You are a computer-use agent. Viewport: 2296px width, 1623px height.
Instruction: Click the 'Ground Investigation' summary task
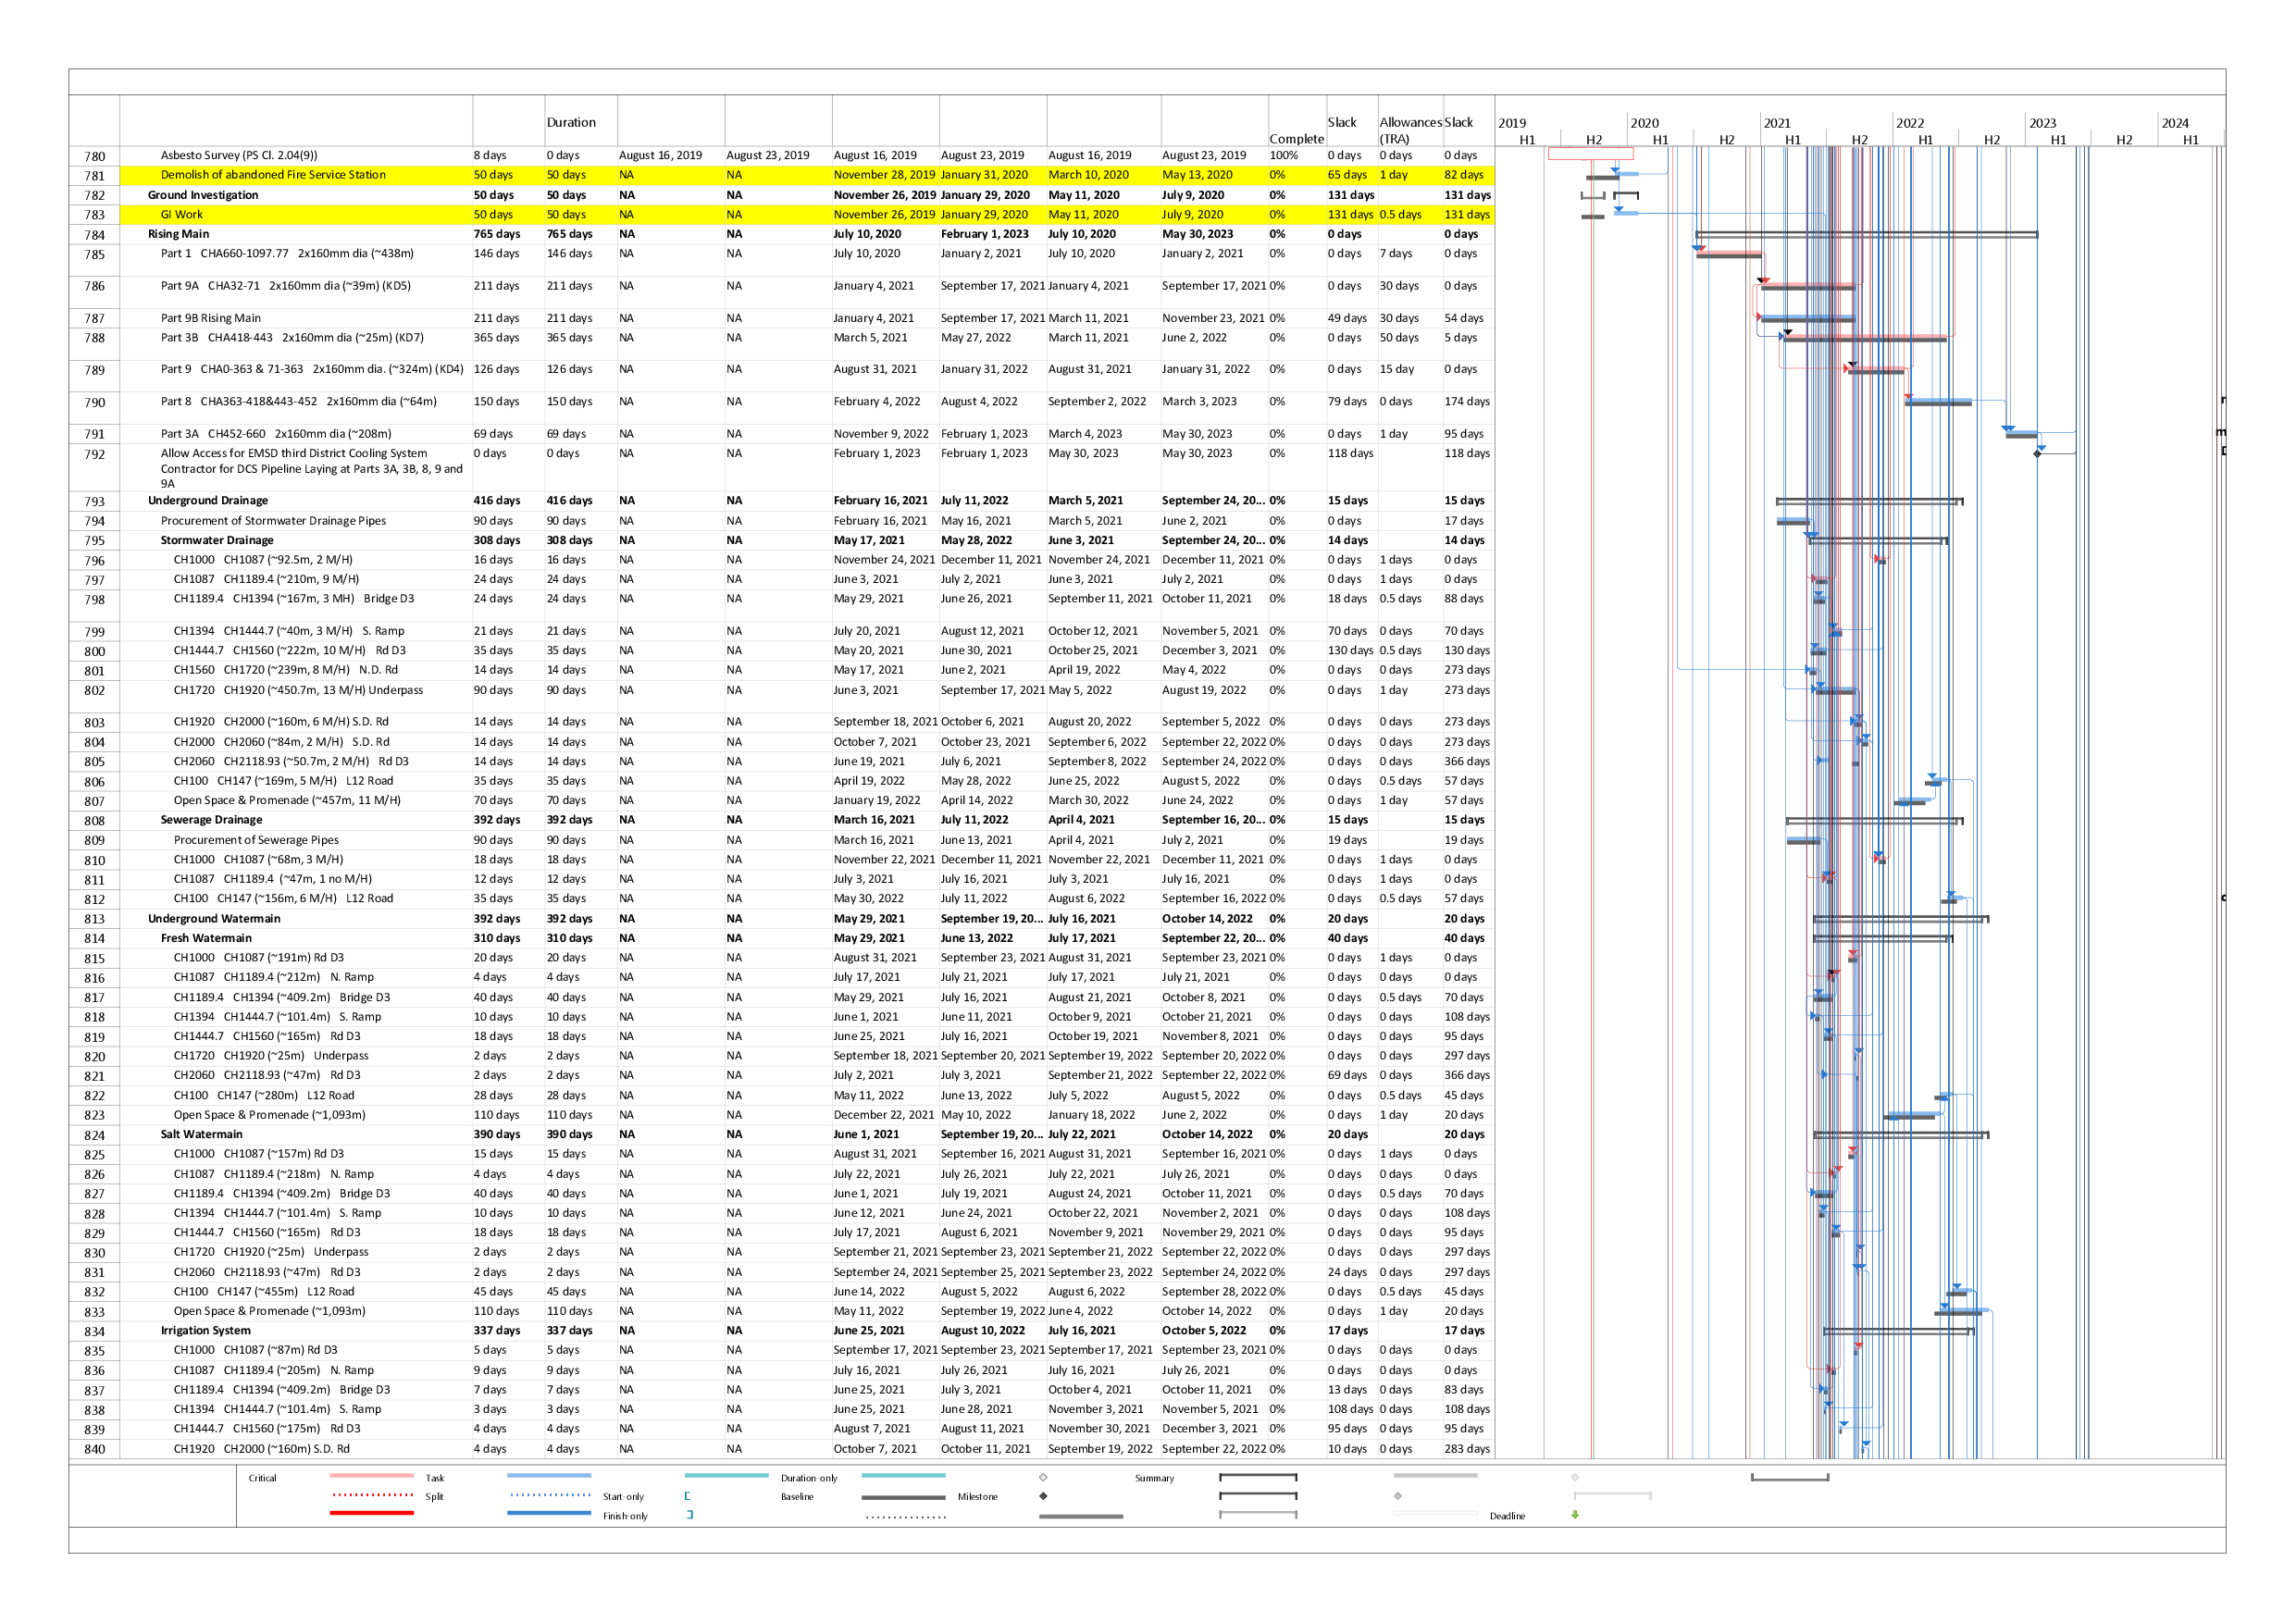203,195
